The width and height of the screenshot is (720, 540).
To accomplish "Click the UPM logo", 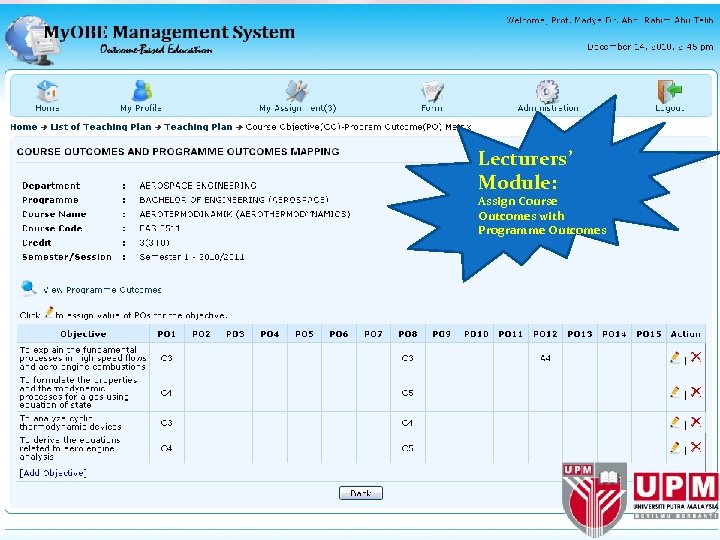I will pos(640,499).
